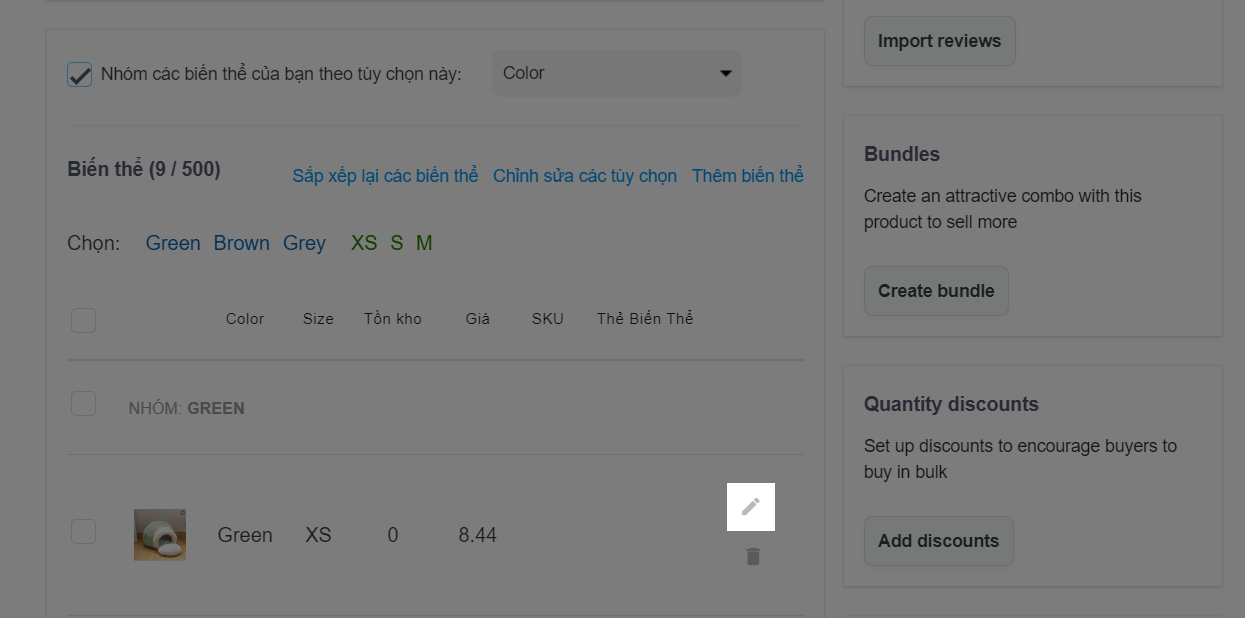Open Chỉnh sửa các tùy chọn link
The width and height of the screenshot is (1245, 618).
tap(585, 176)
